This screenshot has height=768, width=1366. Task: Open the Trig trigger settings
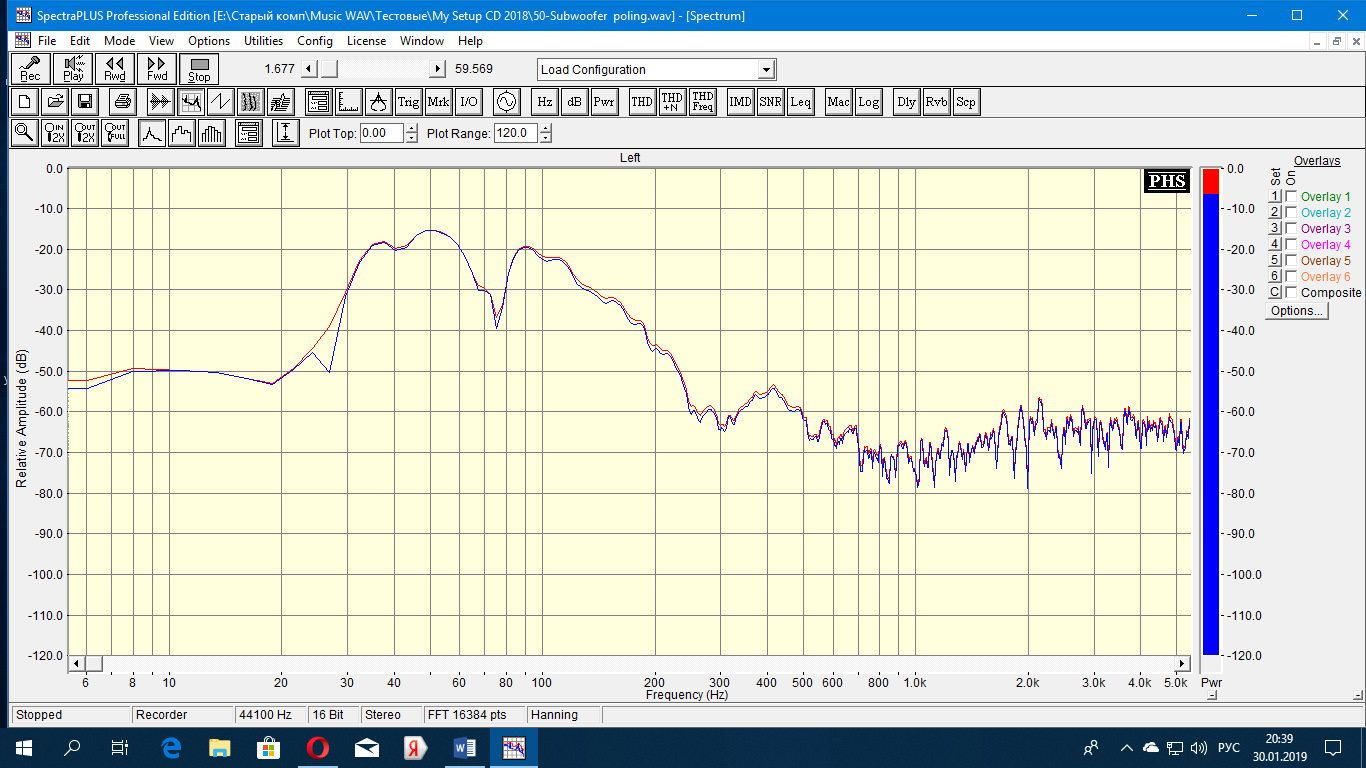[408, 101]
